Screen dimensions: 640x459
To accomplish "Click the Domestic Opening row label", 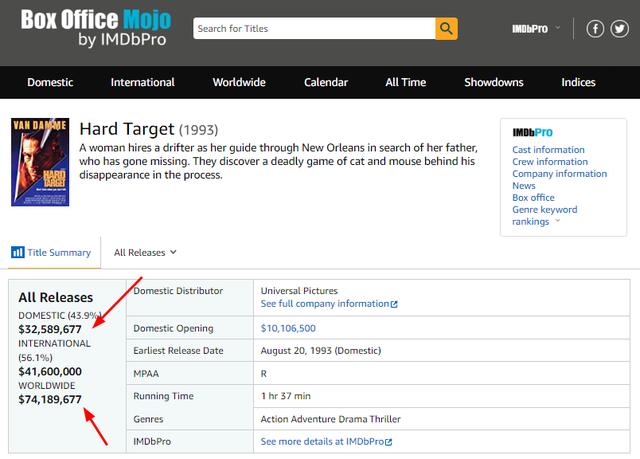I will 173,328.
